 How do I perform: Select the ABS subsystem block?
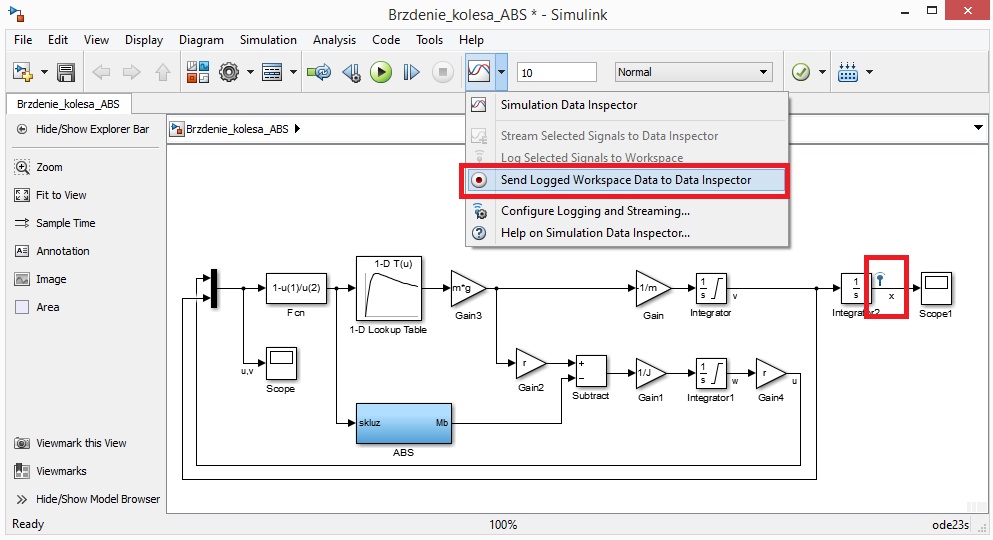point(403,424)
